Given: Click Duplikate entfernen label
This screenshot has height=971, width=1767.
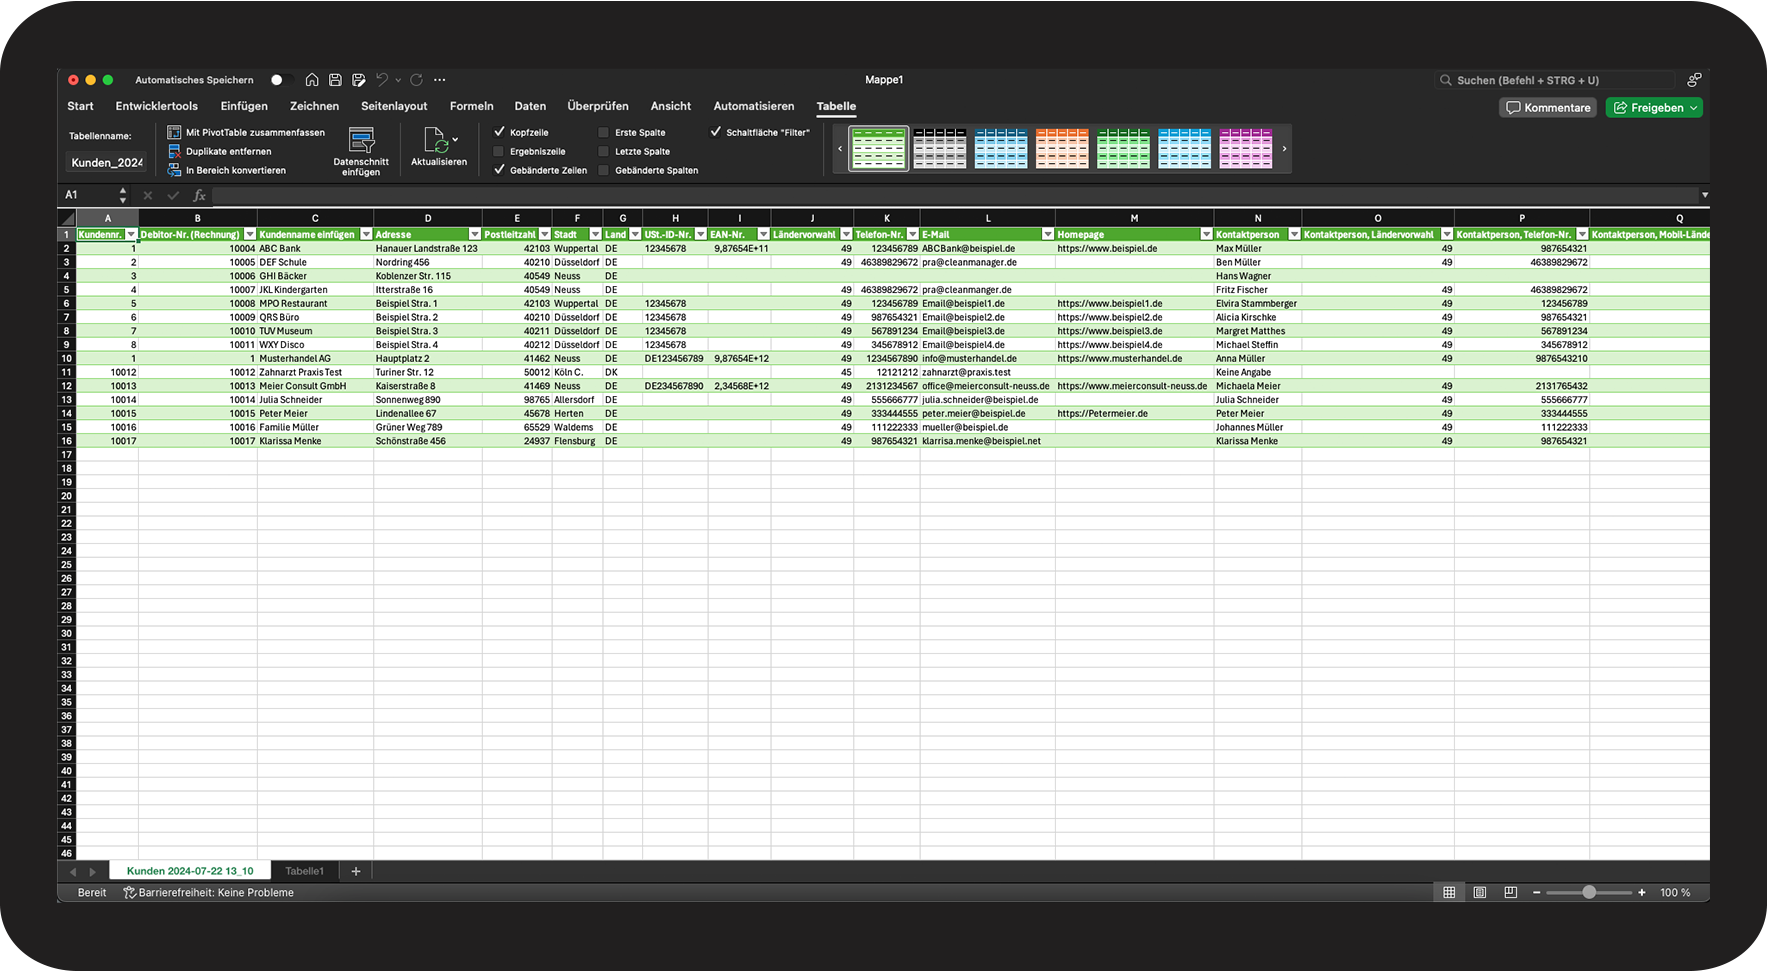Looking at the screenshot, I should coord(228,151).
